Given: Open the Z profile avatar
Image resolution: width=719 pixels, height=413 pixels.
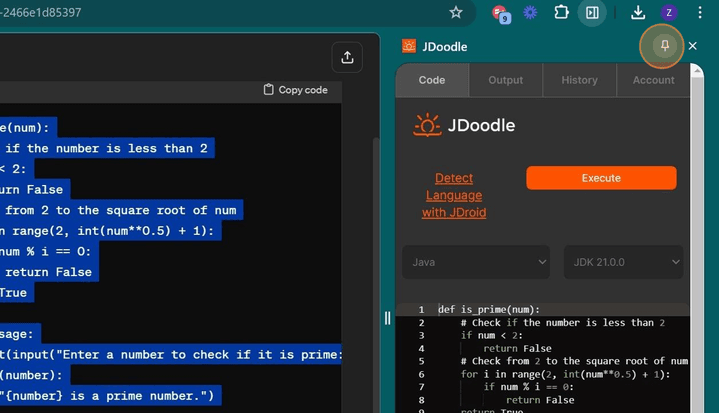Looking at the screenshot, I should (669, 13).
